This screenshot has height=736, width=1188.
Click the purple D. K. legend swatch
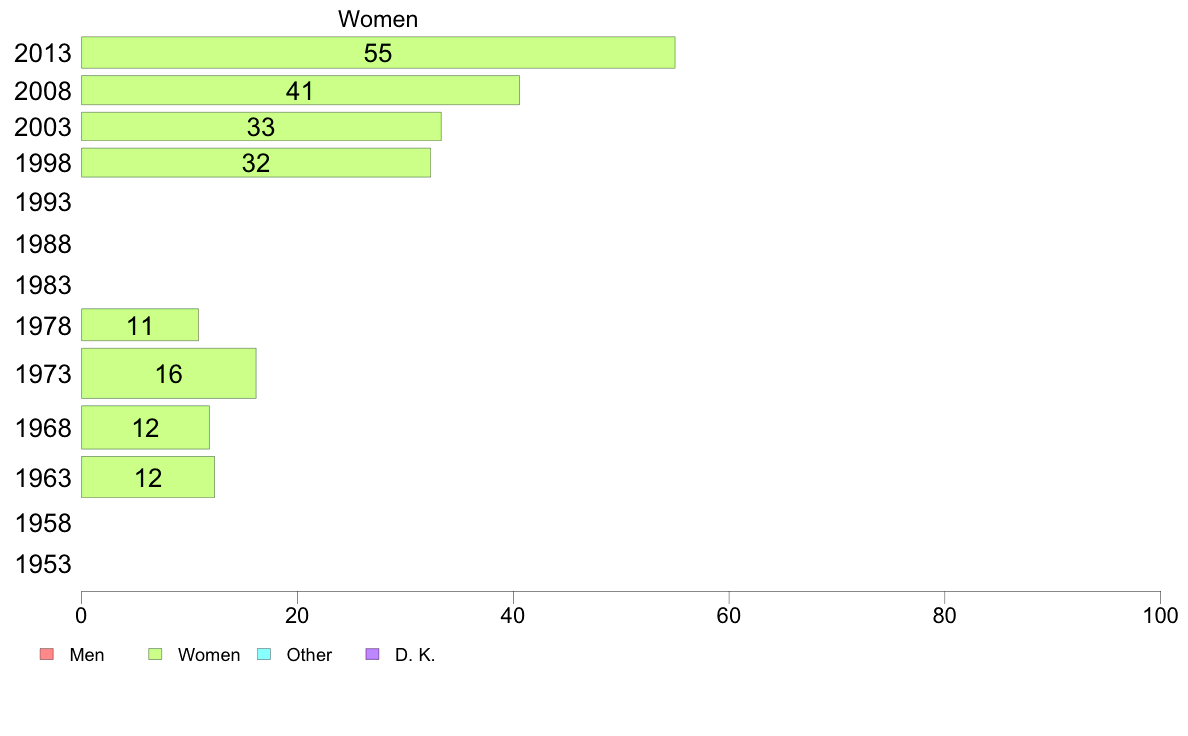372,654
